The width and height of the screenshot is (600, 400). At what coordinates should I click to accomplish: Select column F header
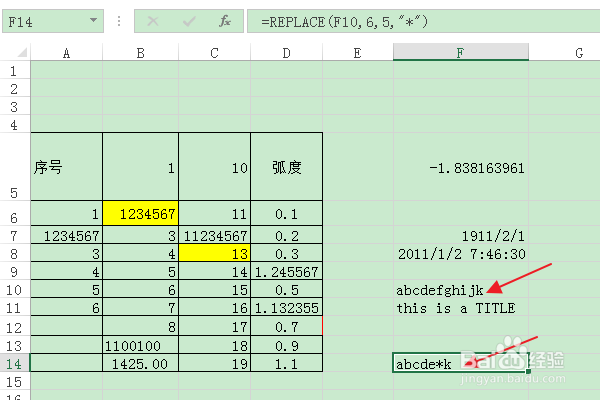[461, 52]
